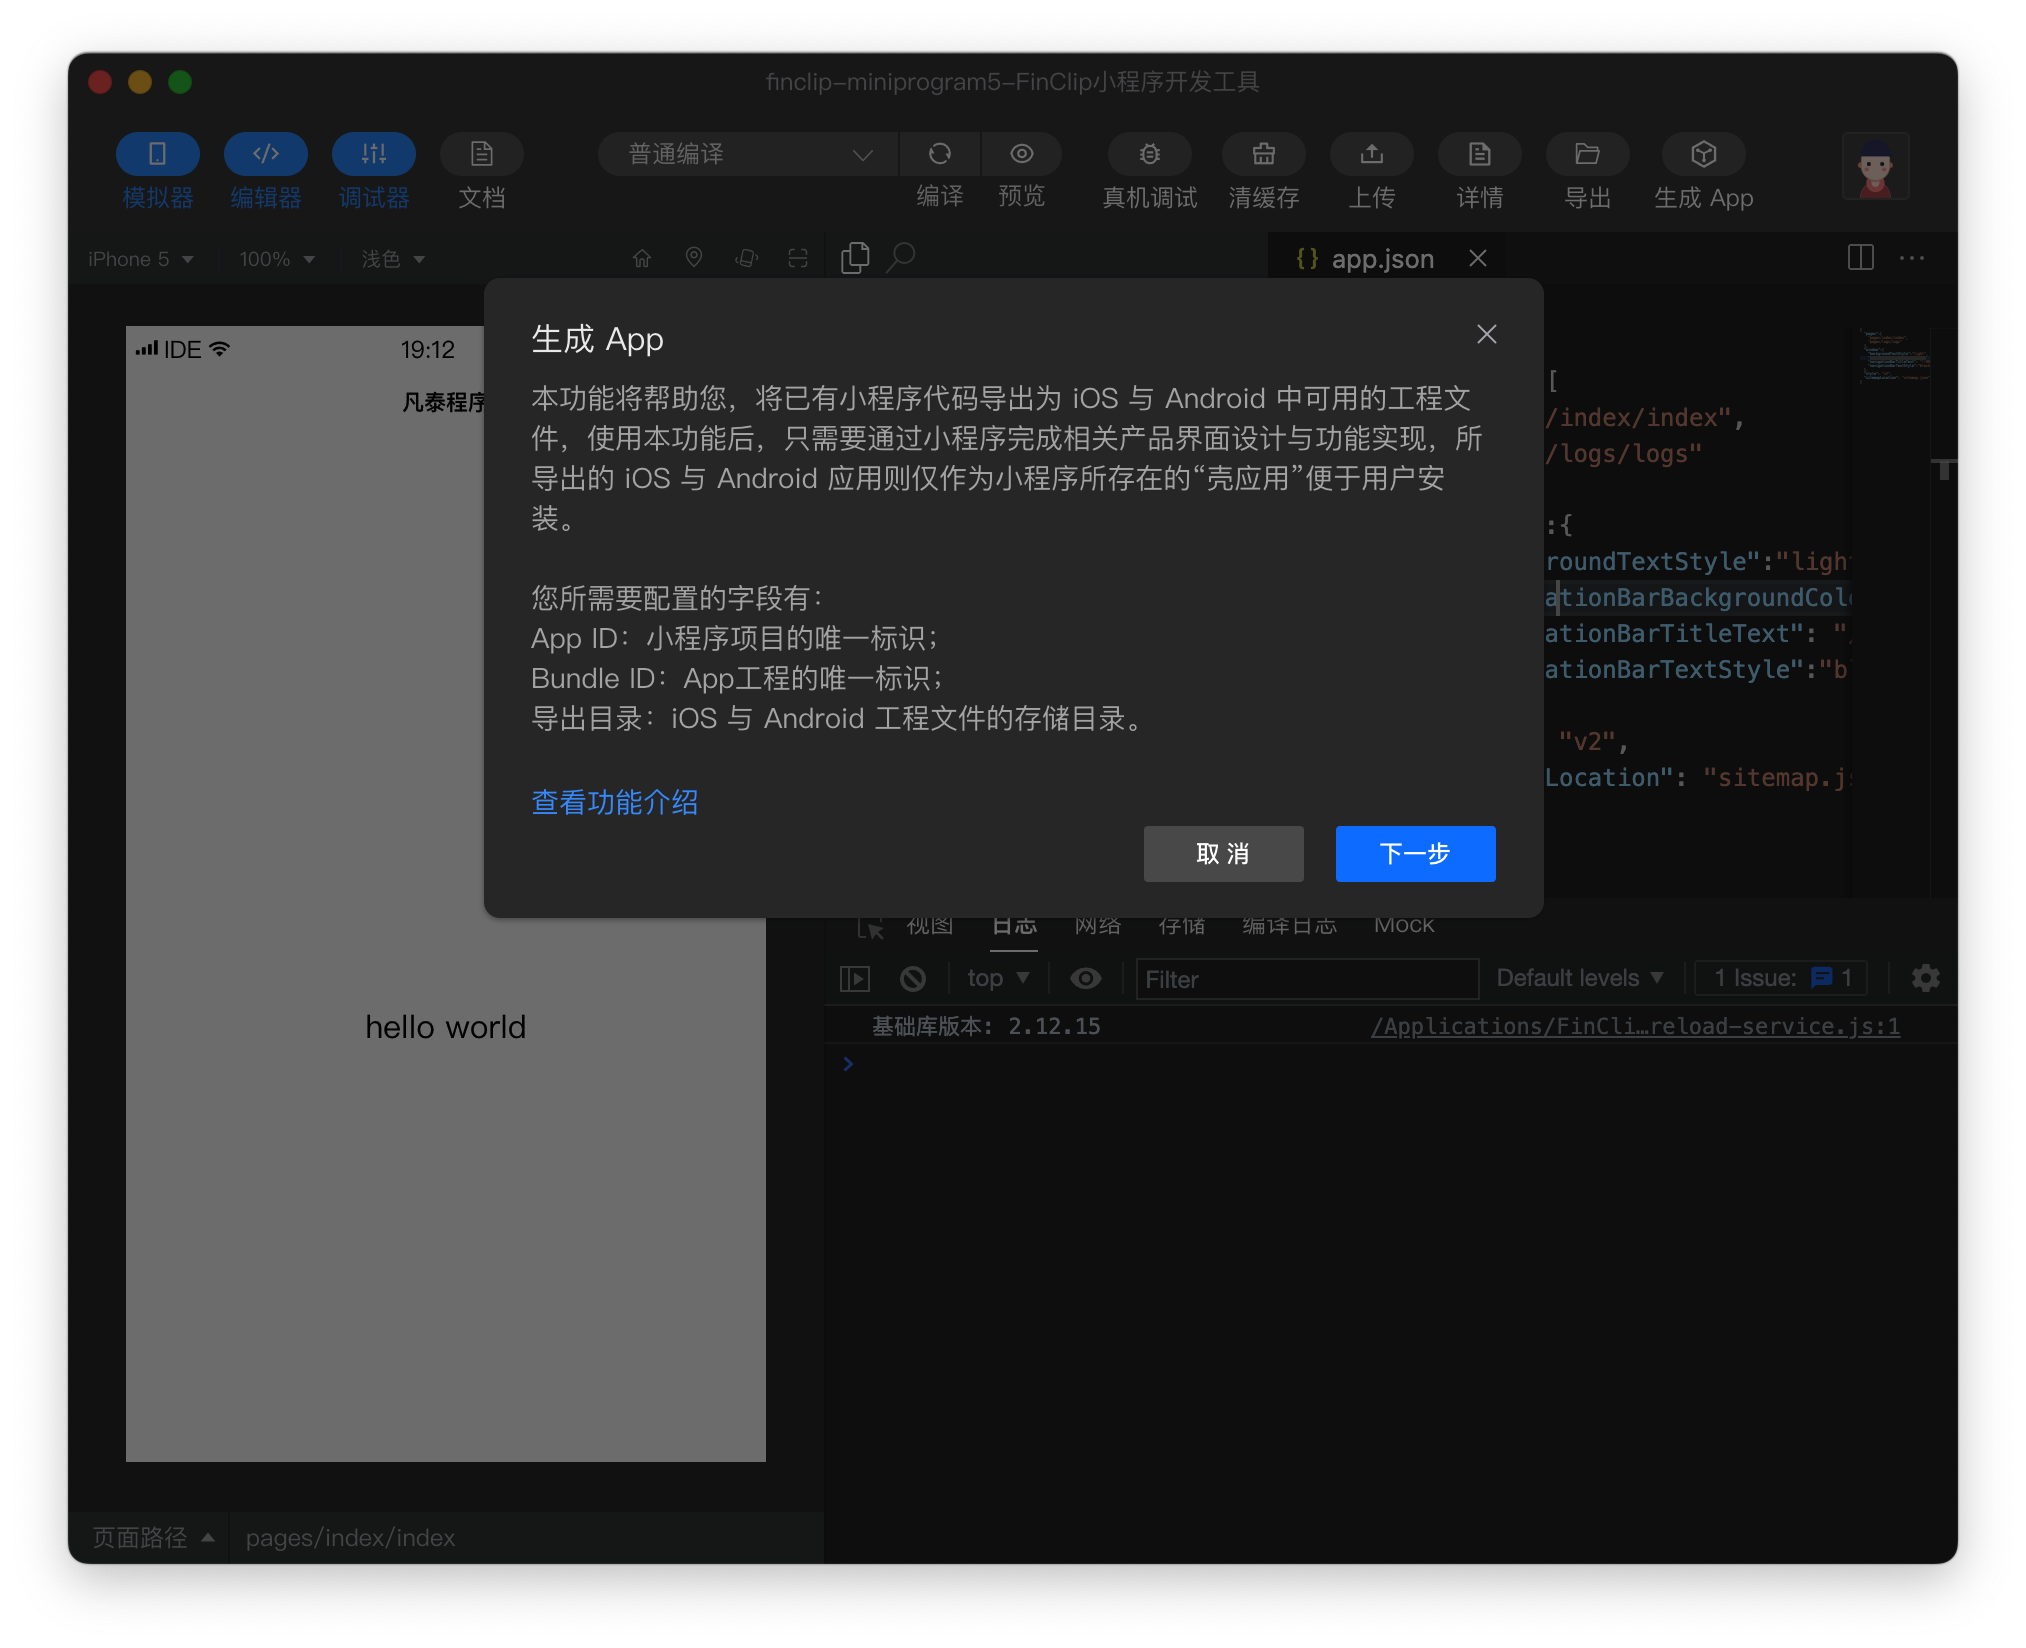This screenshot has width=2026, height=1648.
Task: Select the app.json editor tab
Action: pos(1383,258)
